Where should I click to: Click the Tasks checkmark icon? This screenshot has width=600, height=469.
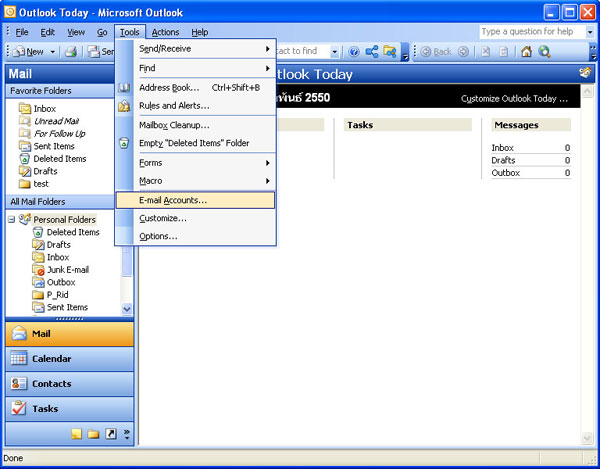pyautogui.click(x=19, y=408)
